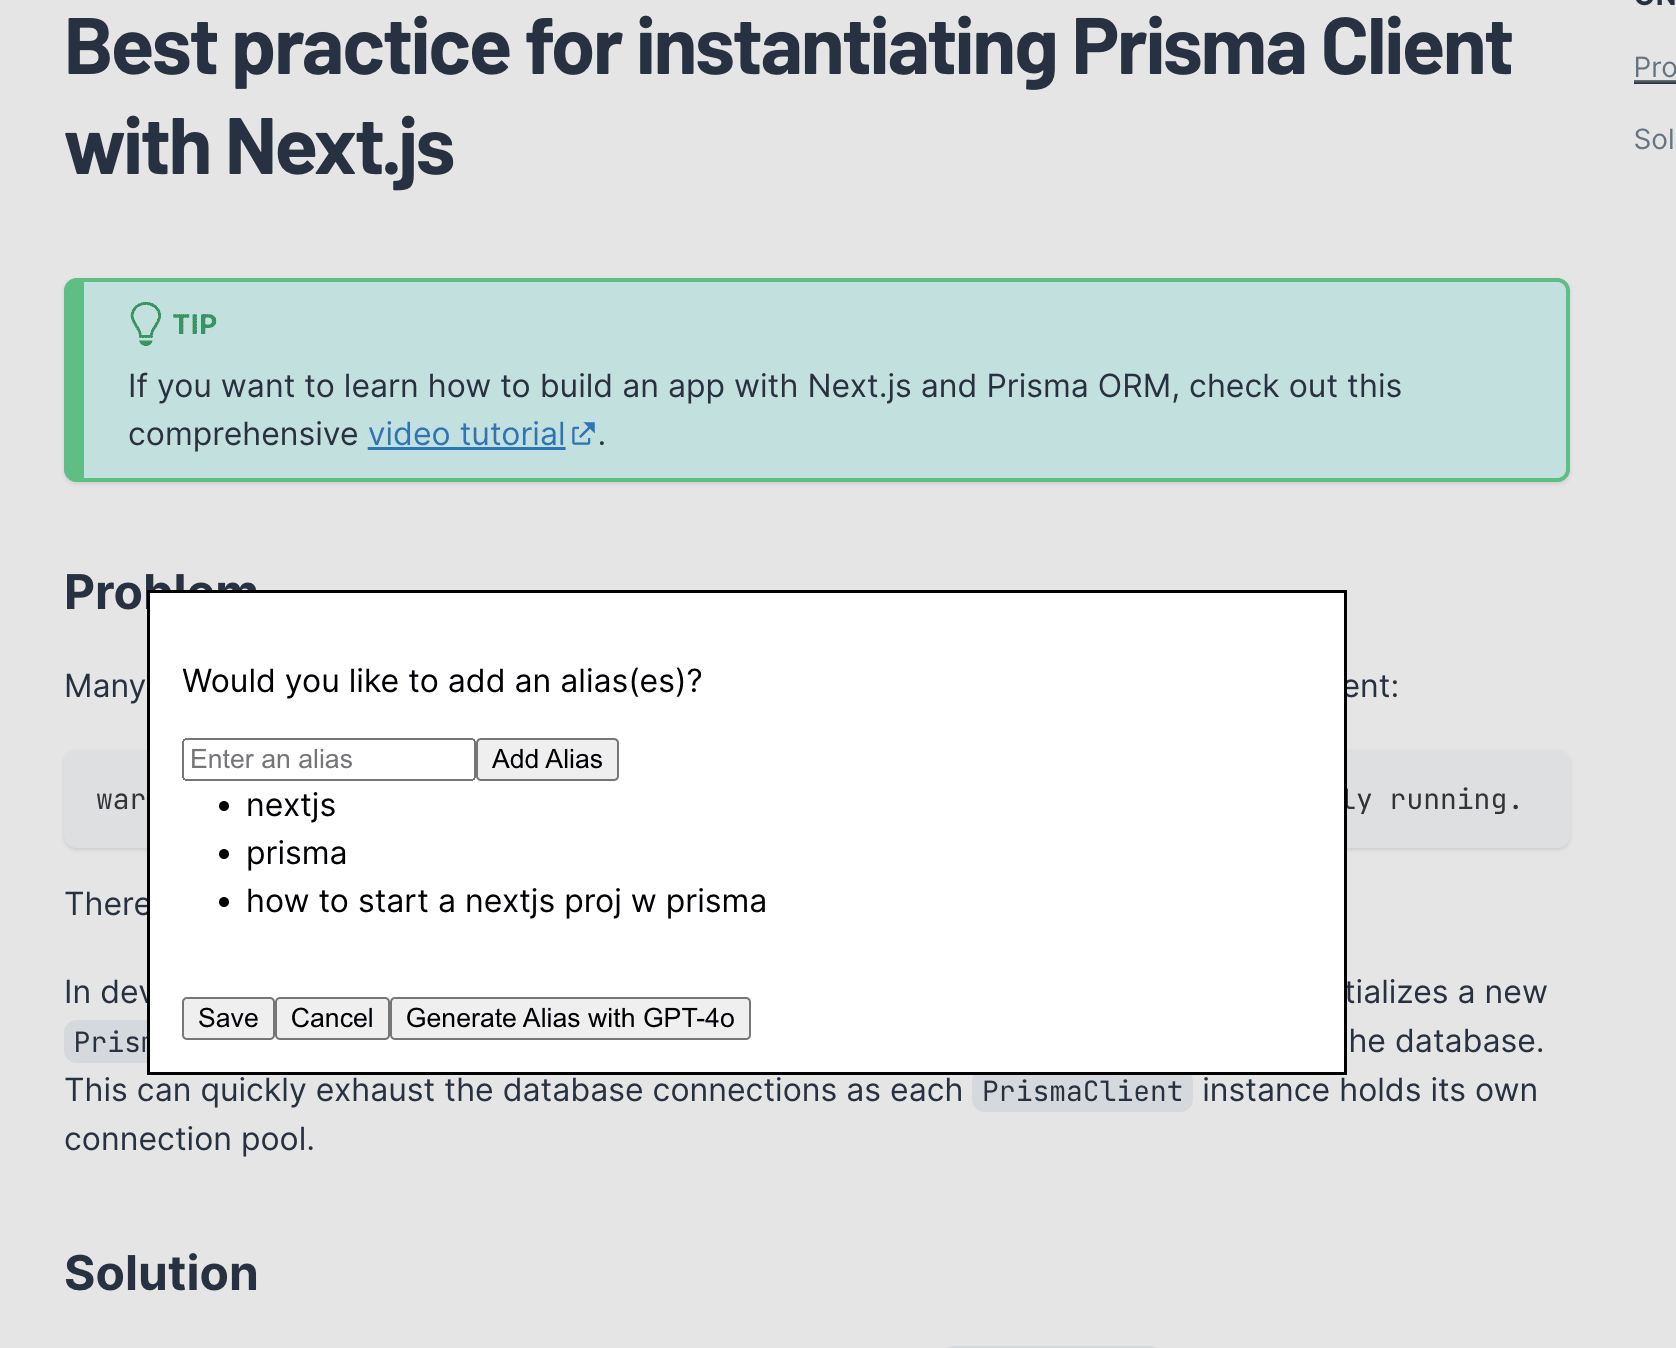1676x1348 pixels.
Task: Jump to Solution in the sidebar contents
Action: click(1654, 140)
